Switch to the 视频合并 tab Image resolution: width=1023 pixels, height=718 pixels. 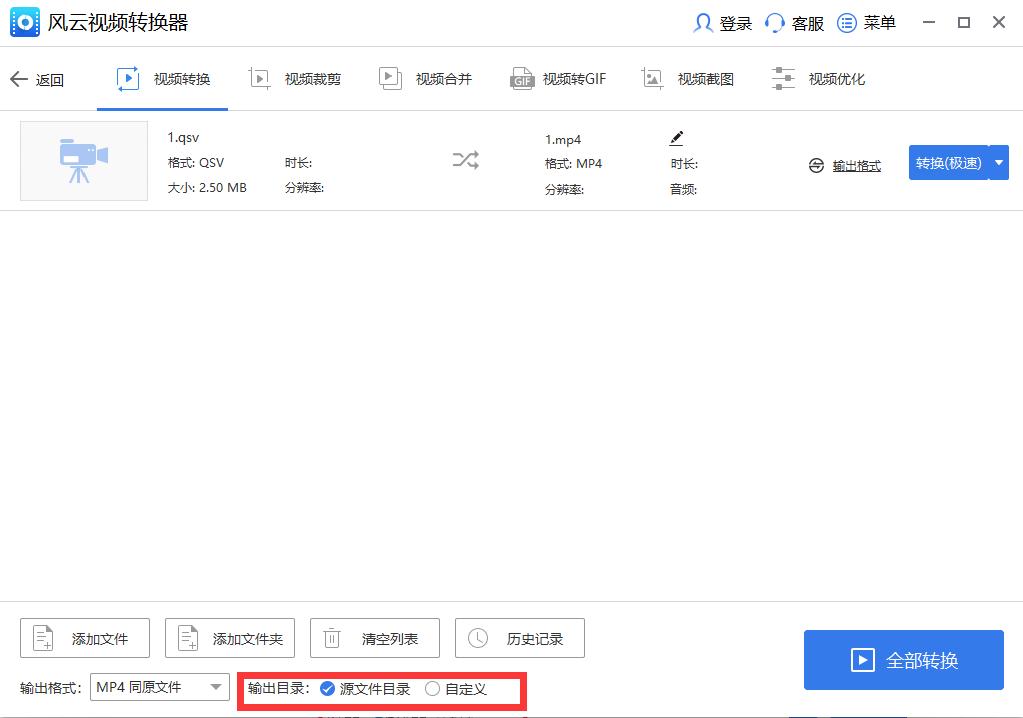[x=425, y=78]
